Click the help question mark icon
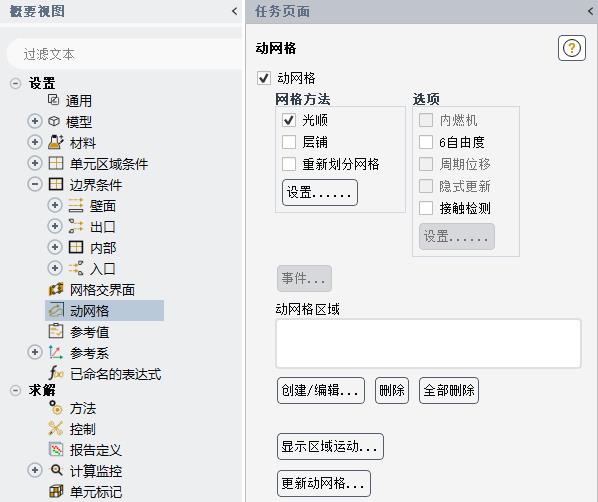The image size is (598, 502). [x=571, y=48]
